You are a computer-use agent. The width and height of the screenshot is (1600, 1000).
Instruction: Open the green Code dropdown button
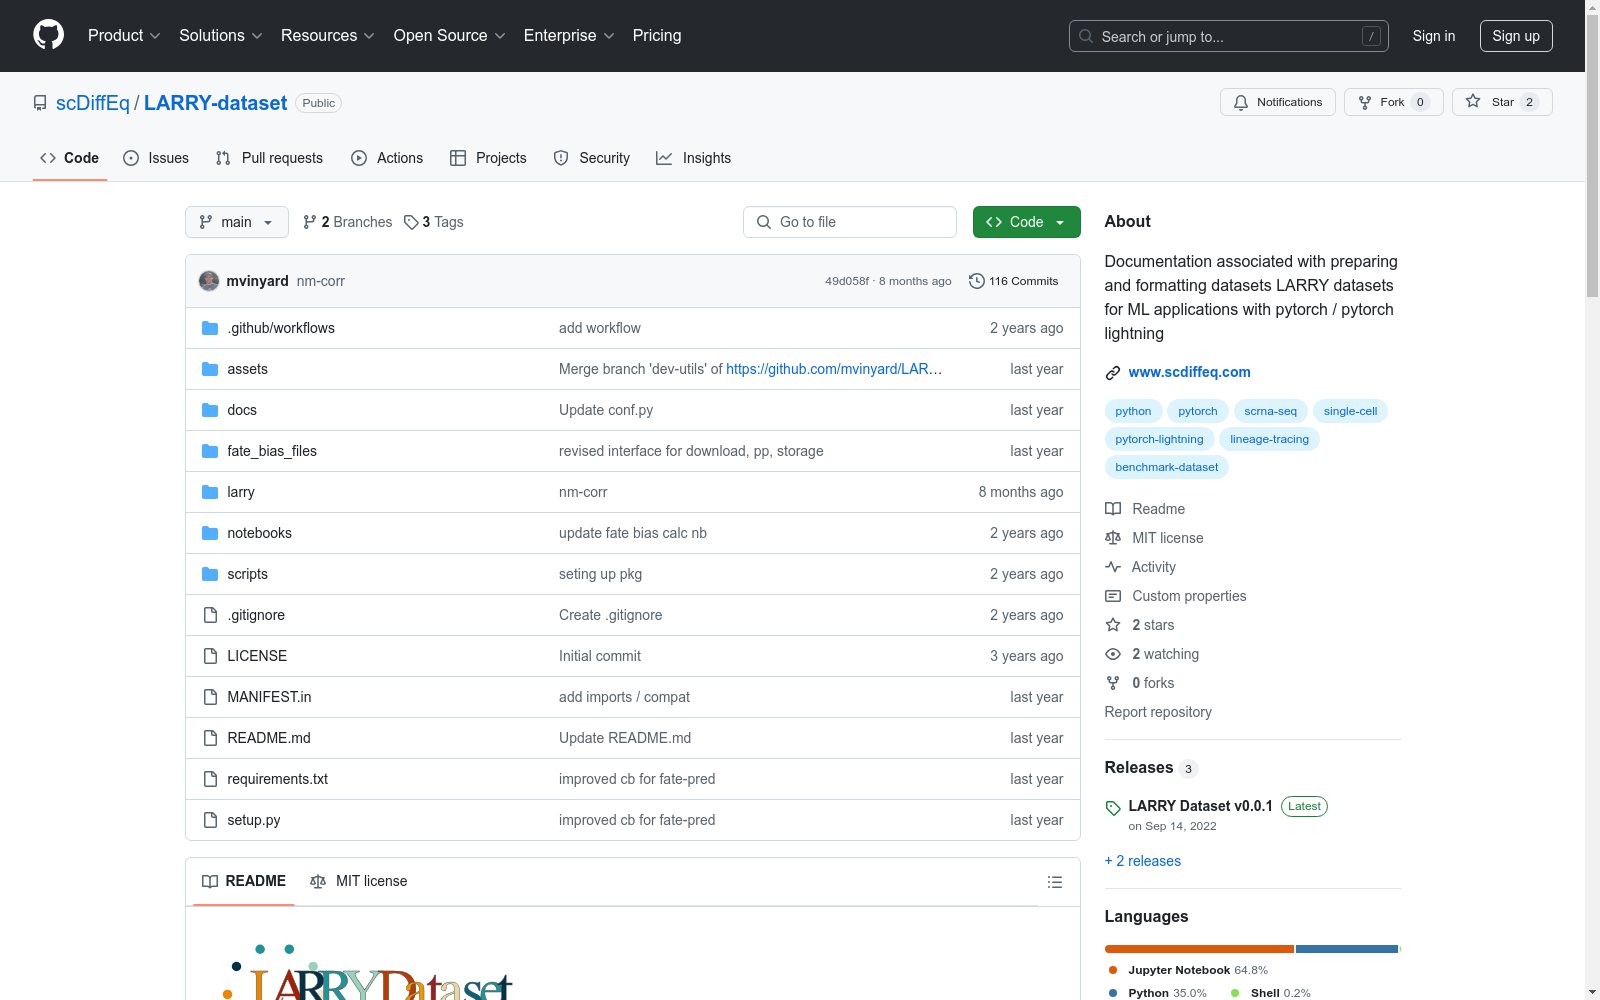point(1026,222)
